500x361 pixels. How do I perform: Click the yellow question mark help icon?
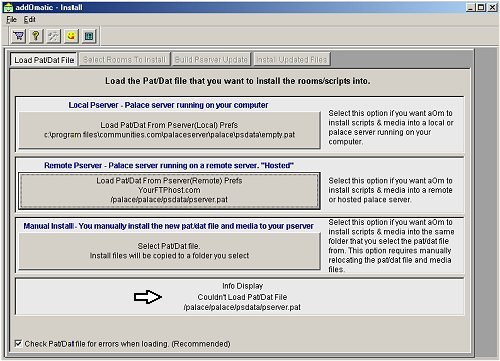pos(36,36)
